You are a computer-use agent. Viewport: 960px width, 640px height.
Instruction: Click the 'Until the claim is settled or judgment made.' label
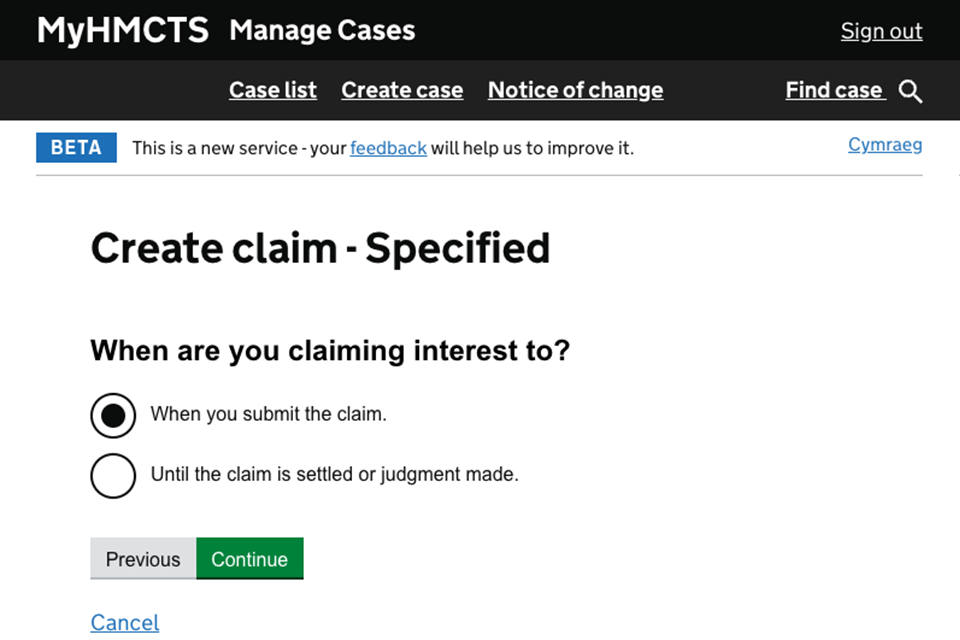(334, 474)
